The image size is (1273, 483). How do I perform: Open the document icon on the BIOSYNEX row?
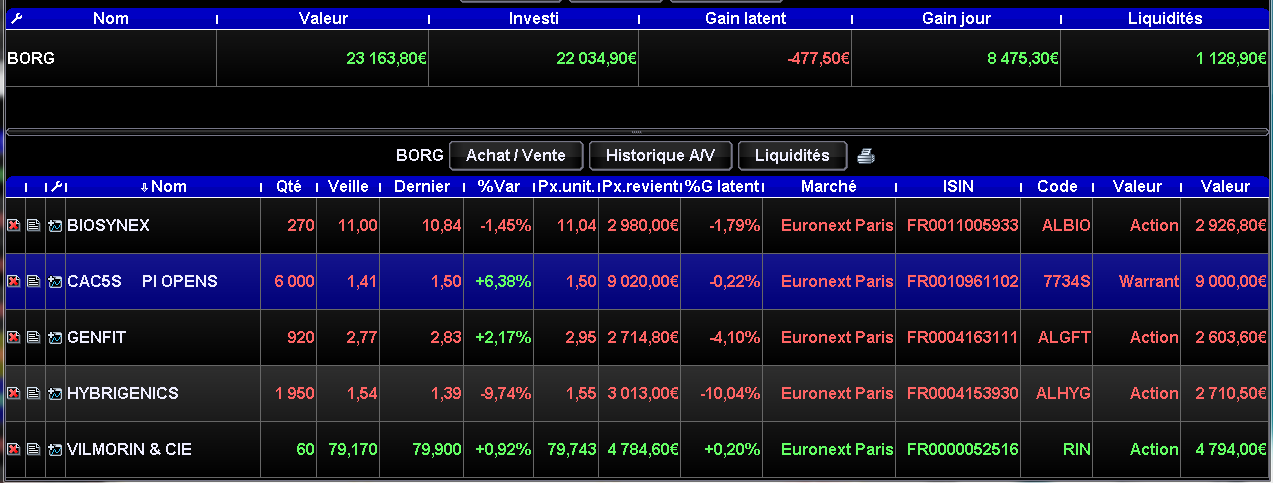pyautogui.click(x=33, y=226)
